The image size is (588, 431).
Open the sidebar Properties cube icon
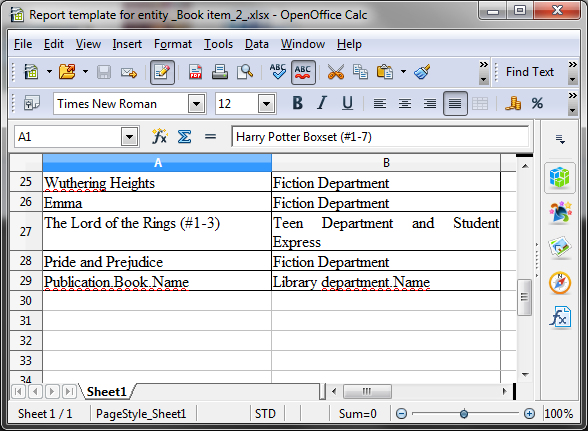coord(560,178)
